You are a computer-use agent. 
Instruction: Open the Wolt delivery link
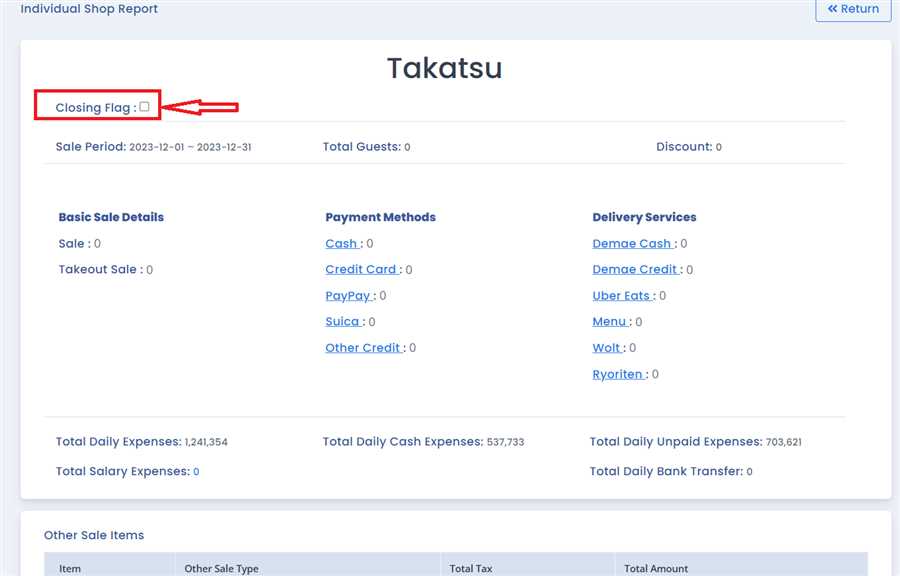[x=606, y=348]
